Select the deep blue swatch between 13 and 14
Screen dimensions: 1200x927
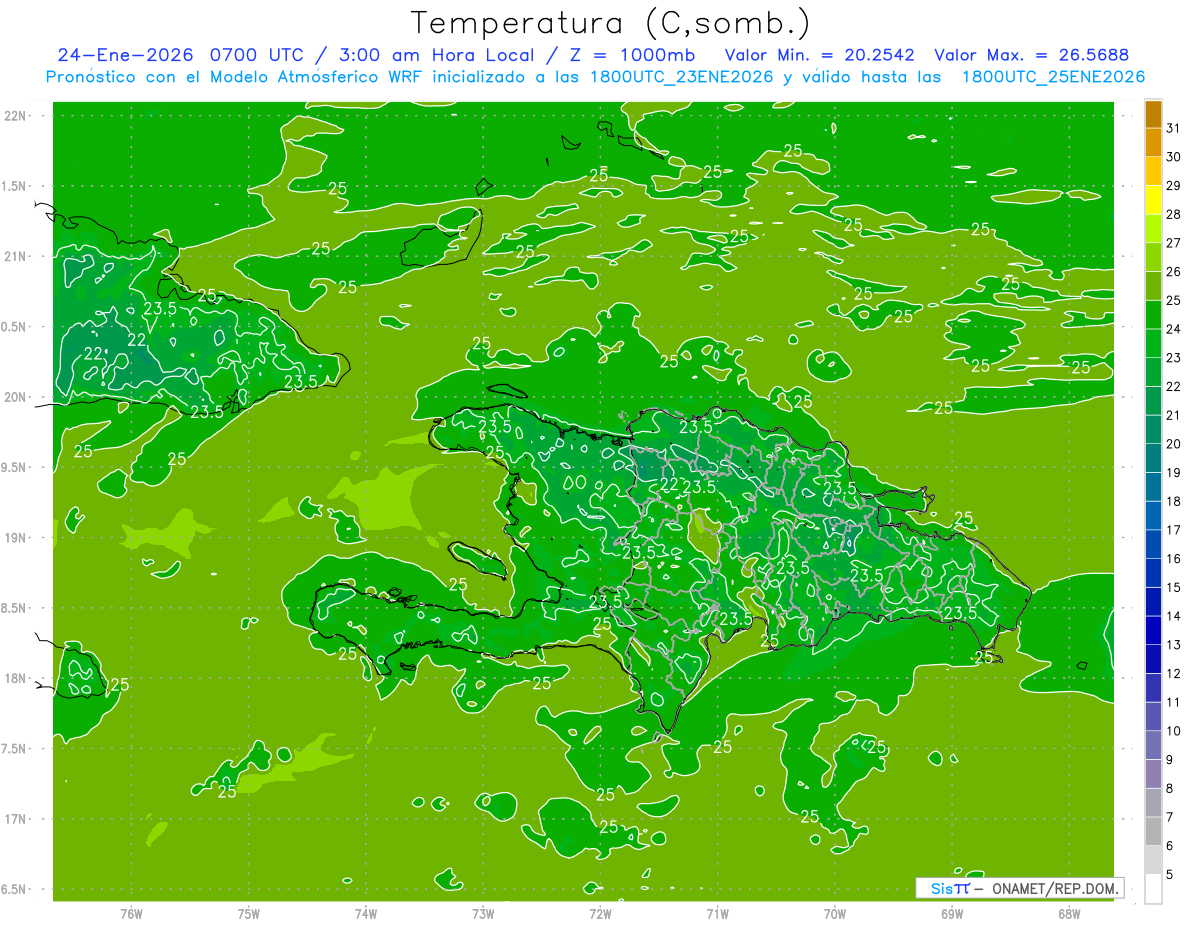1153,630
